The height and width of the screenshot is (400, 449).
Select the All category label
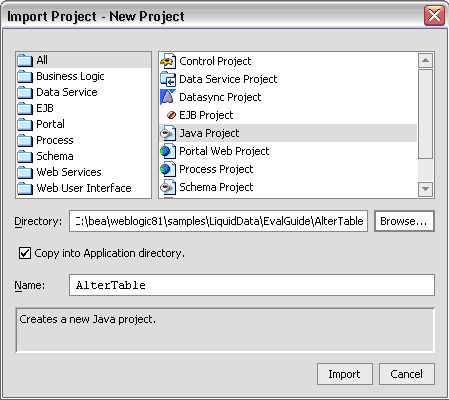[42, 60]
